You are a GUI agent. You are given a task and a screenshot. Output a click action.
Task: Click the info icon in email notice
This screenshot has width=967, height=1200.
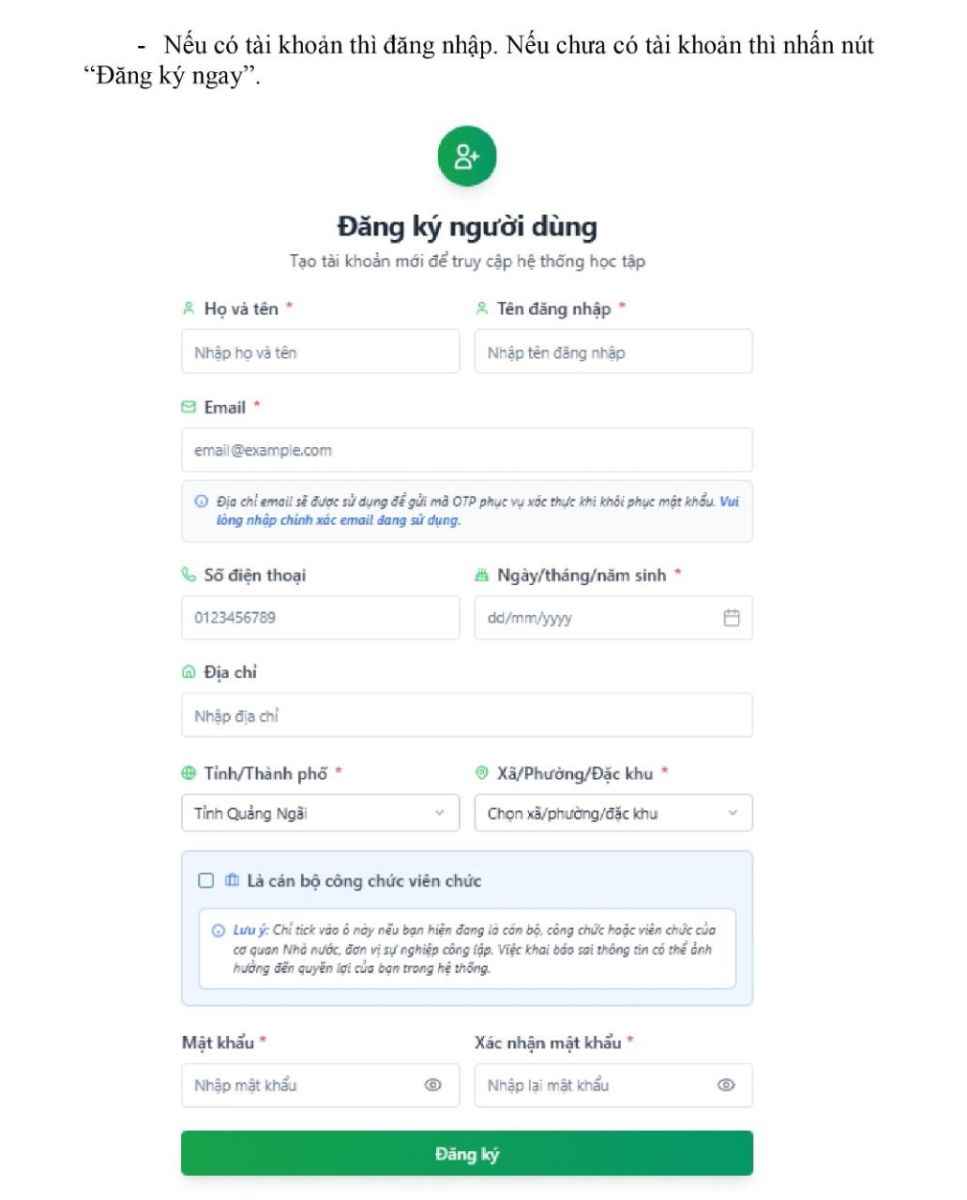pos(201,502)
